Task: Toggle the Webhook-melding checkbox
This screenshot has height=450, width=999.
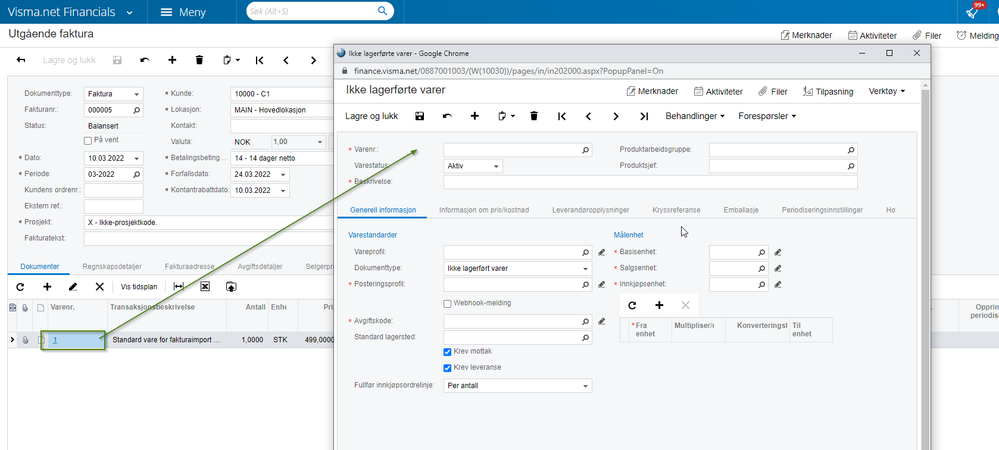Action: click(x=447, y=303)
